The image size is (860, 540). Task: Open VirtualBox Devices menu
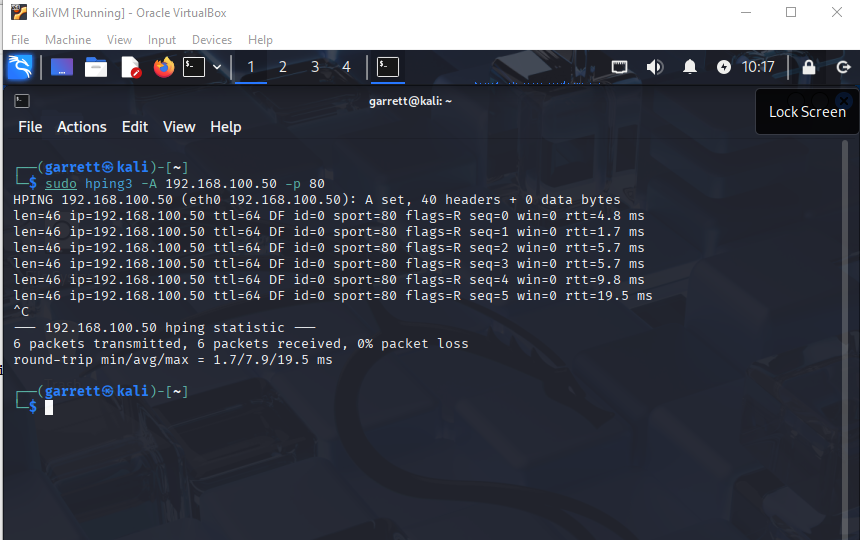pyautogui.click(x=212, y=40)
